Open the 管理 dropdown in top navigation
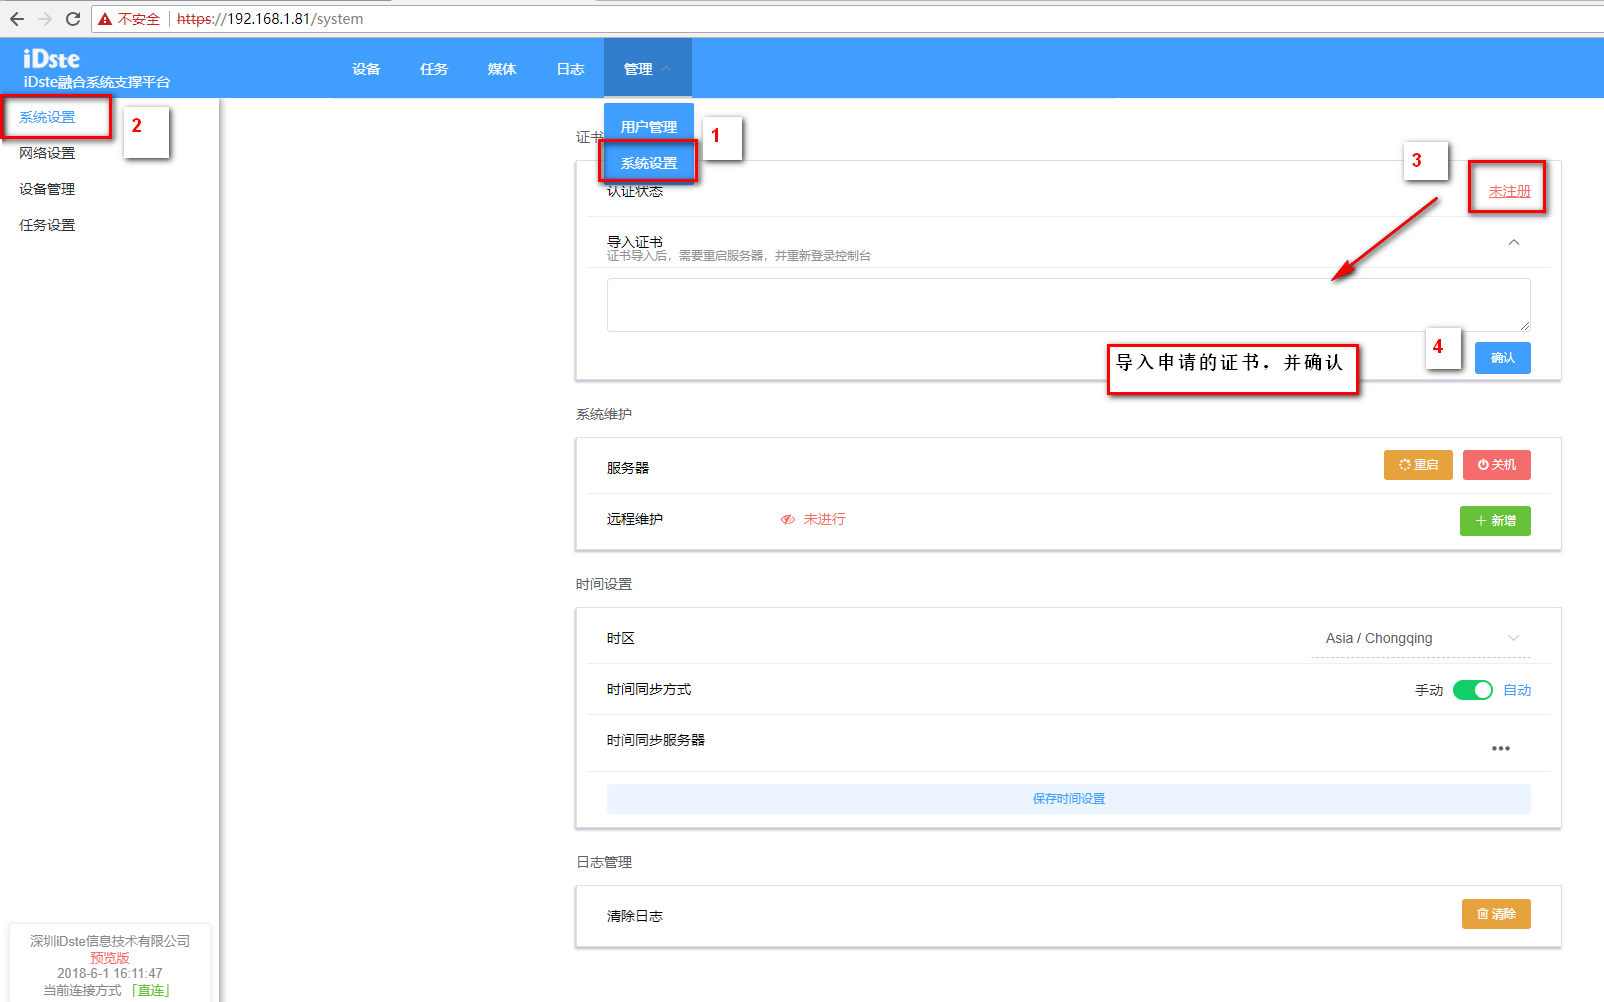 647,69
